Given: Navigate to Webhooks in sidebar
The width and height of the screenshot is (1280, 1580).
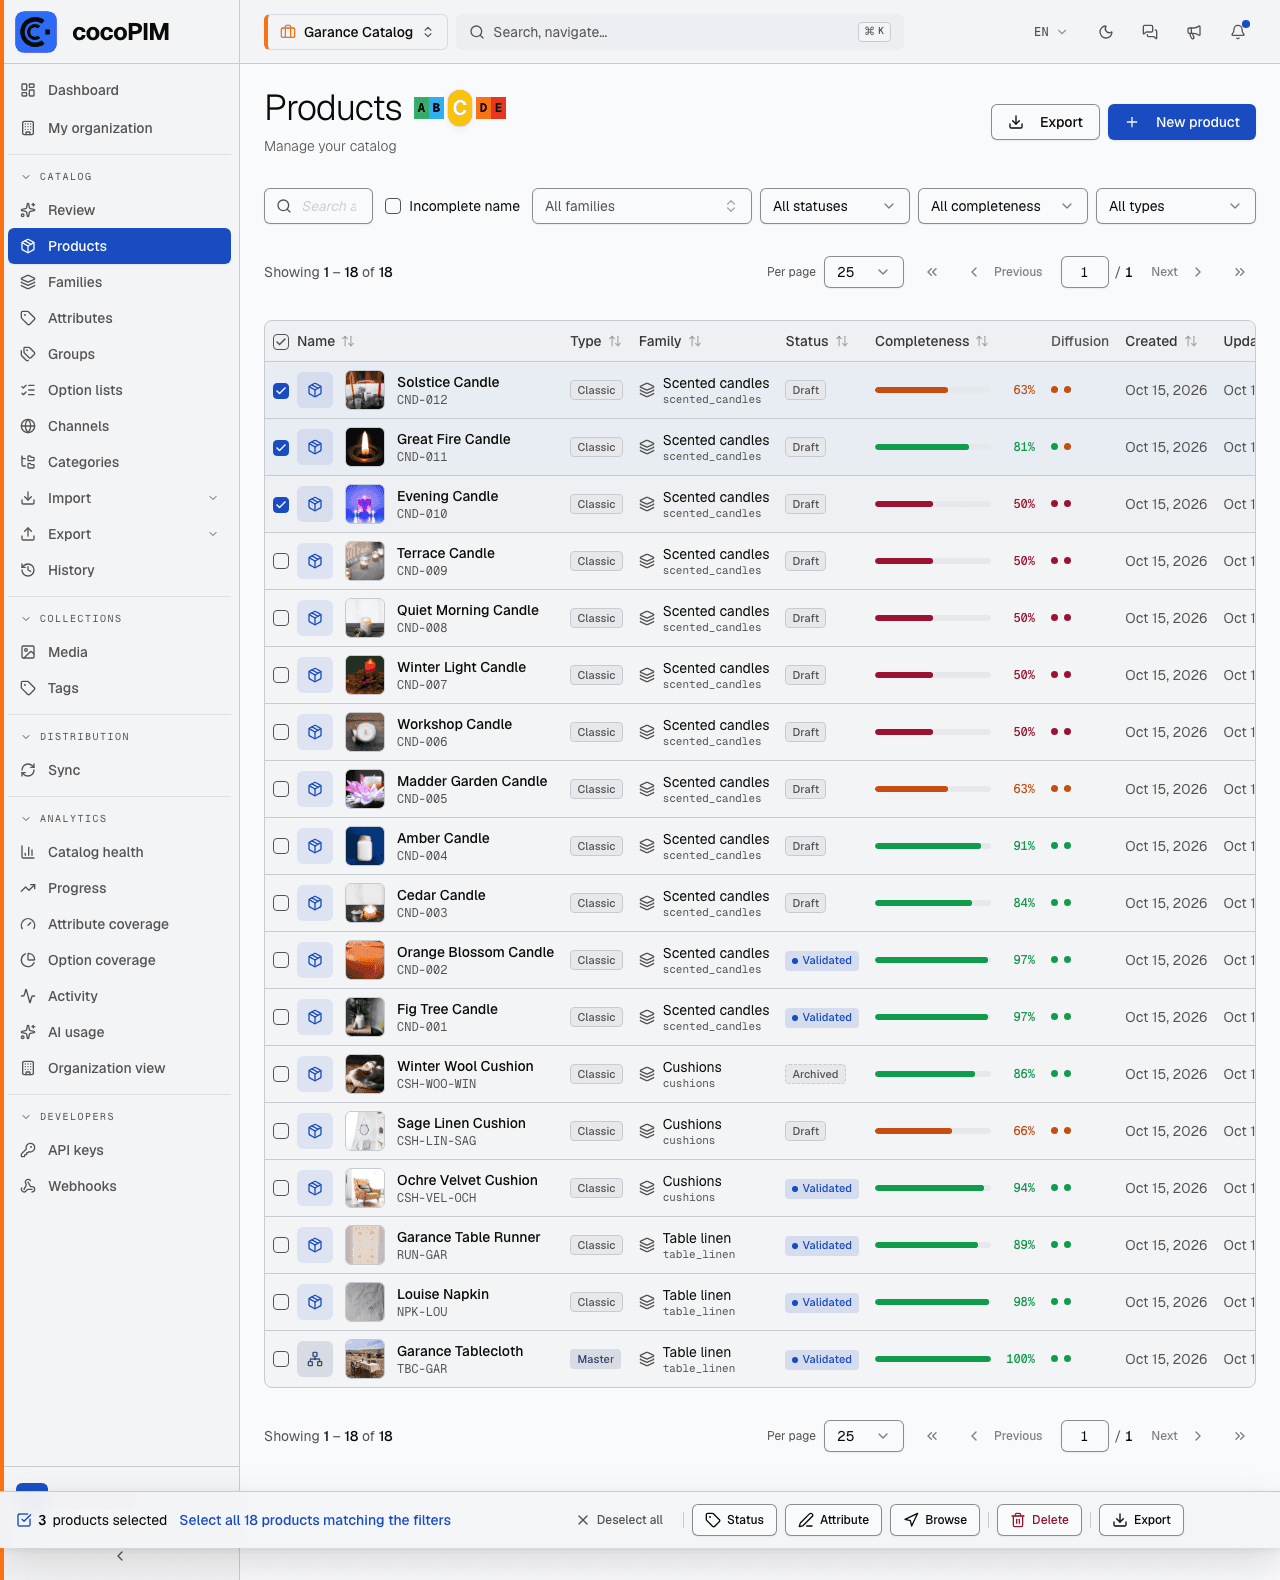Looking at the screenshot, I should pyautogui.click(x=119, y=1186).
